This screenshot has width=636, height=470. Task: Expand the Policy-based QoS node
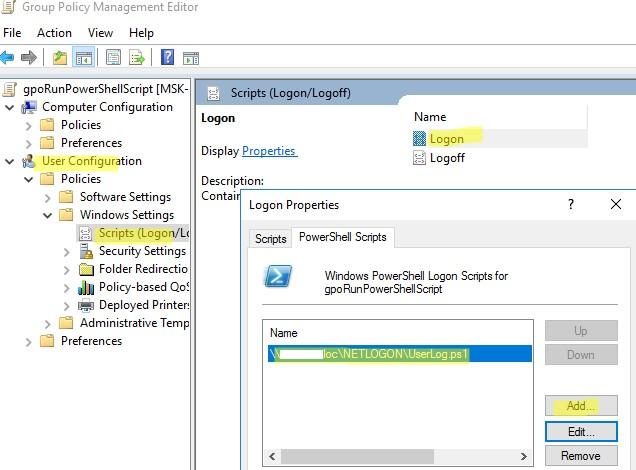tap(67, 288)
